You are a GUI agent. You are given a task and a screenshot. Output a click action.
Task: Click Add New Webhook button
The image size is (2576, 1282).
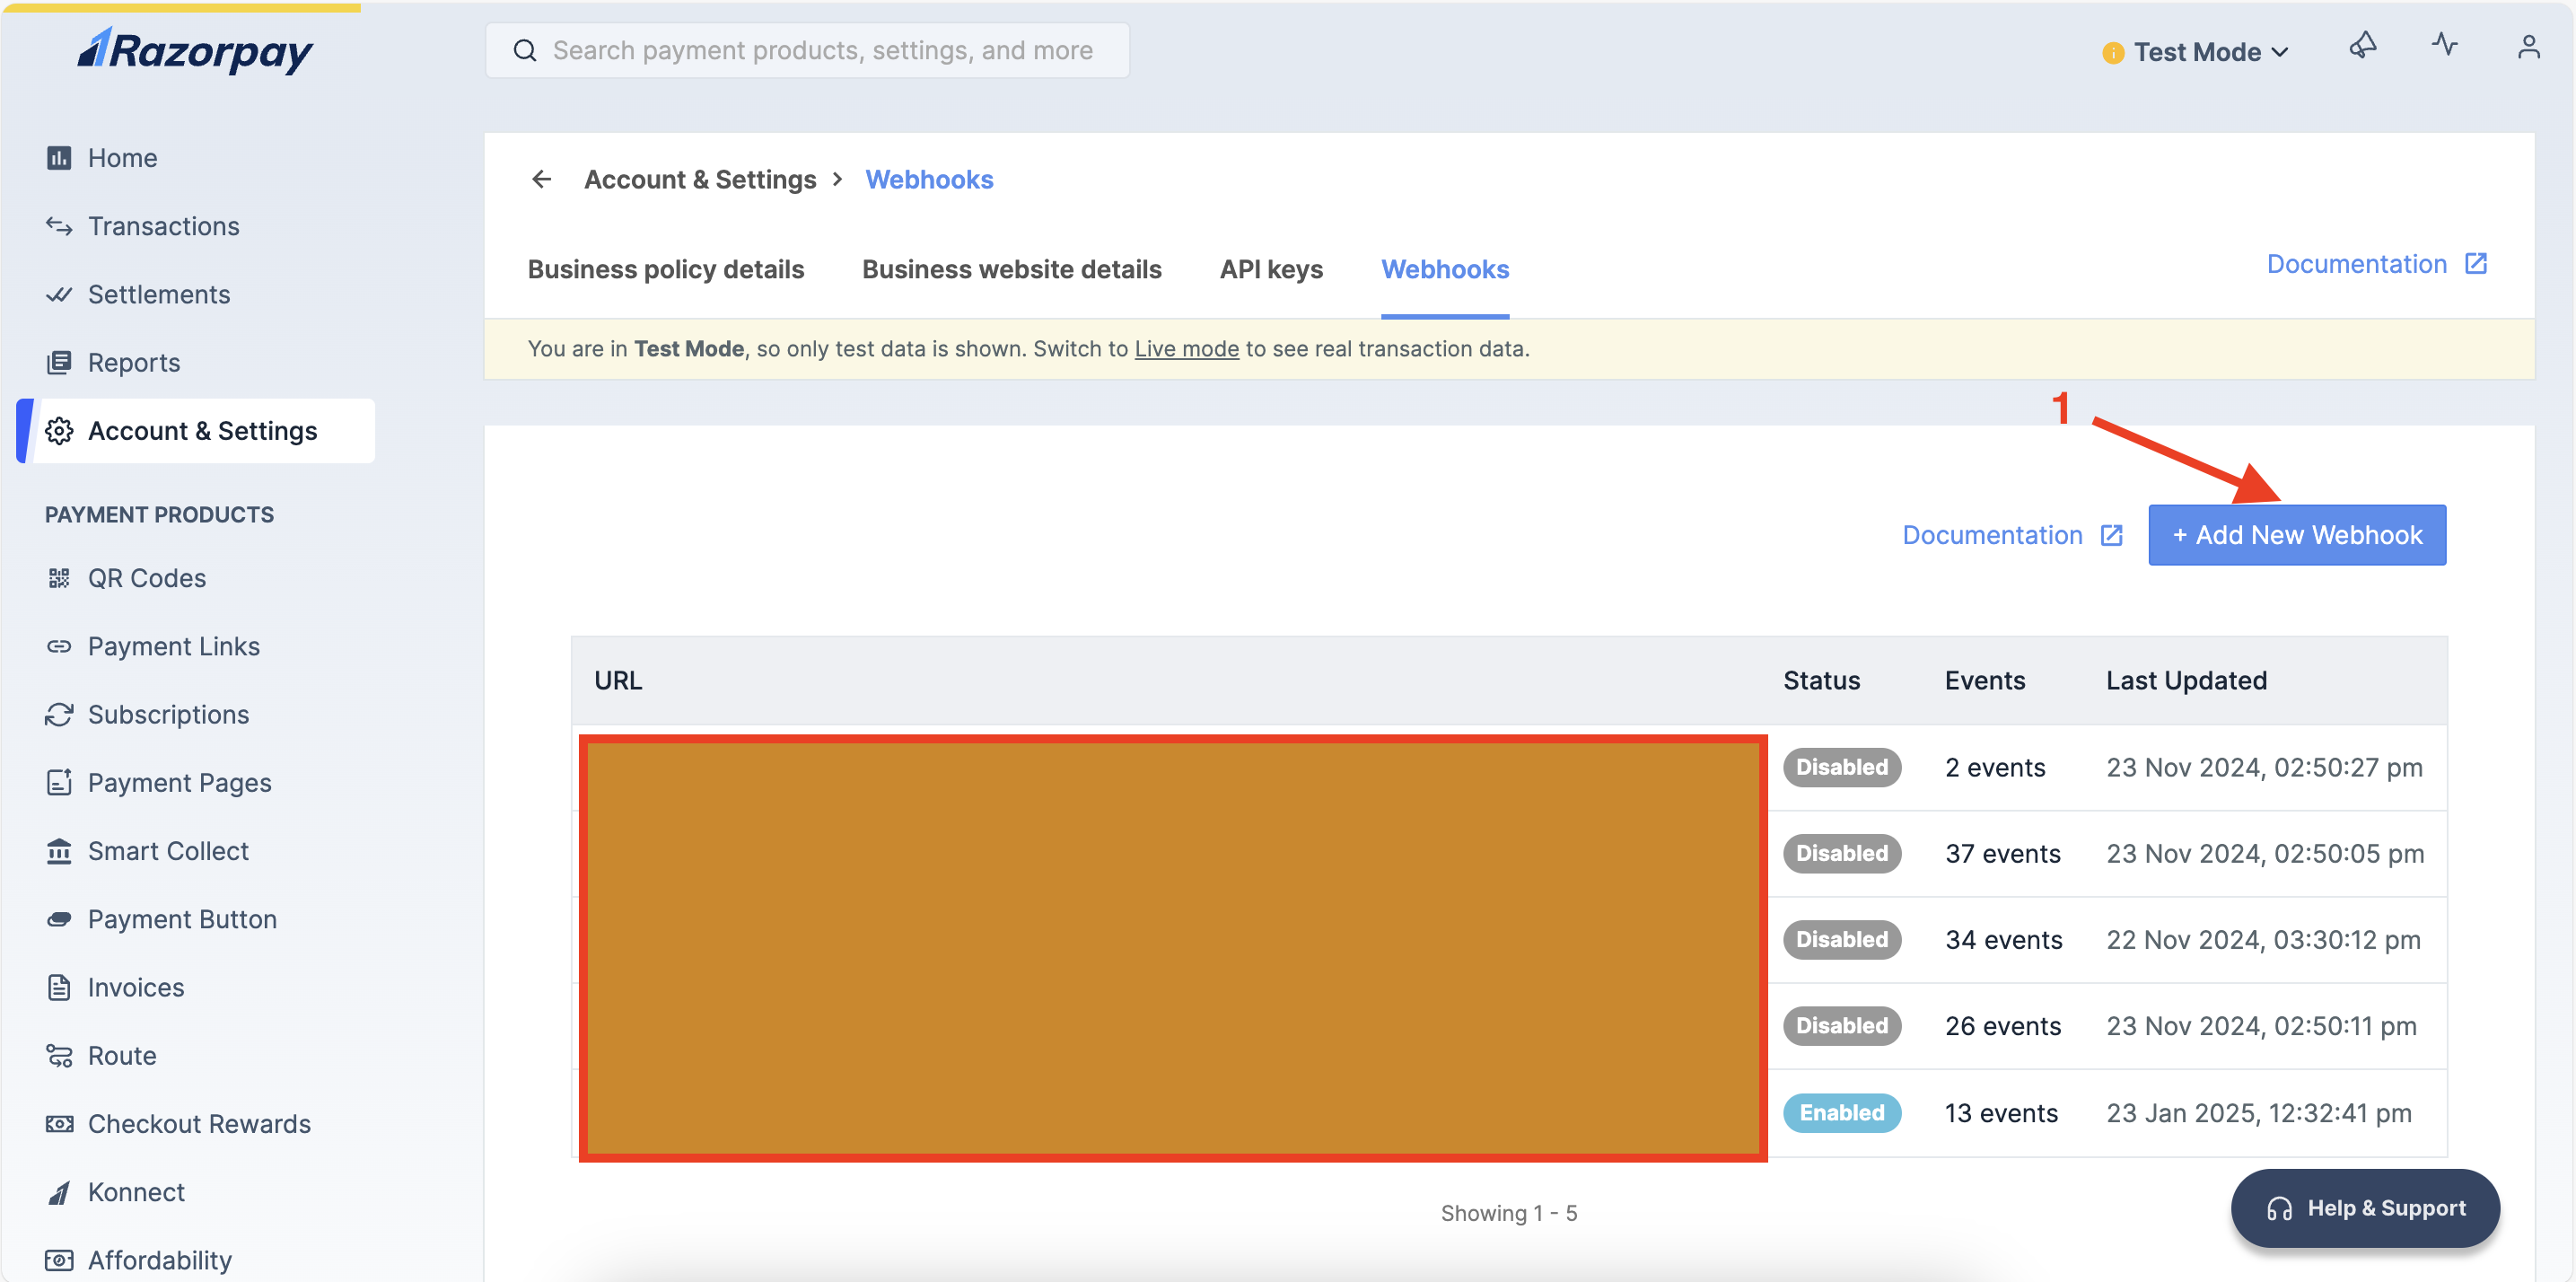pyautogui.click(x=2297, y=534)
